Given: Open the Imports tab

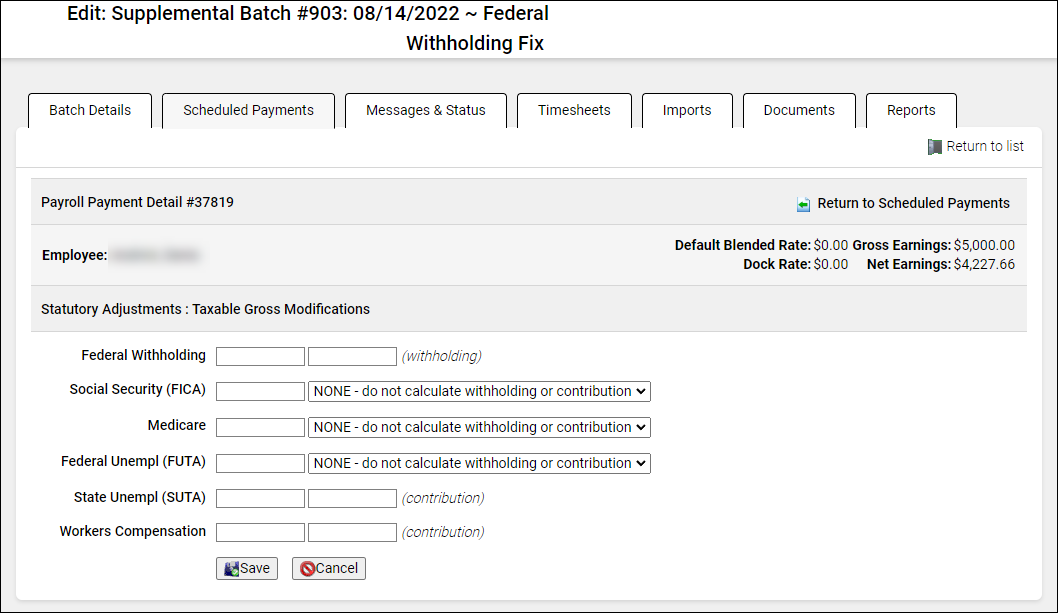Looking at the screenshot, I should point(687,110).
